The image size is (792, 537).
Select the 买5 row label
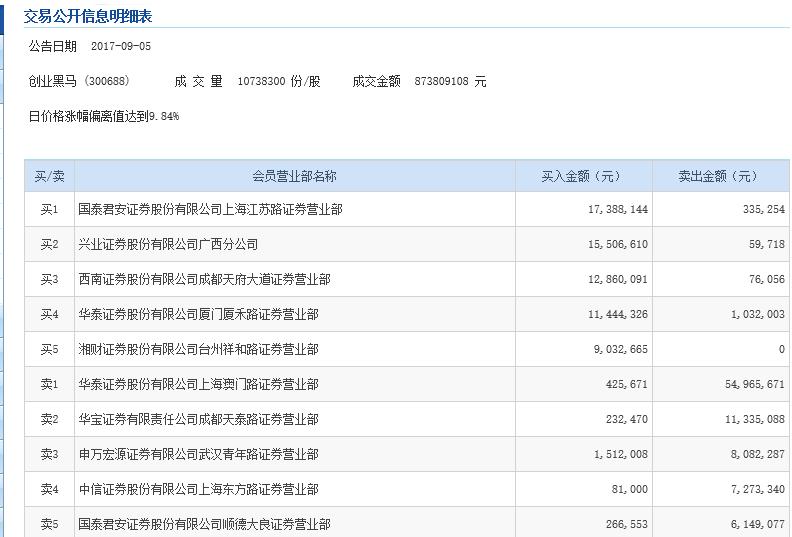[x=50, y=349]
